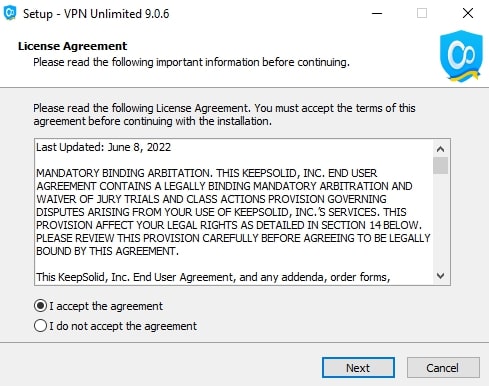Click the VPN Unlimited icon in title bar
This screenshot has width=489, height=386.
[x=10, y=13]
